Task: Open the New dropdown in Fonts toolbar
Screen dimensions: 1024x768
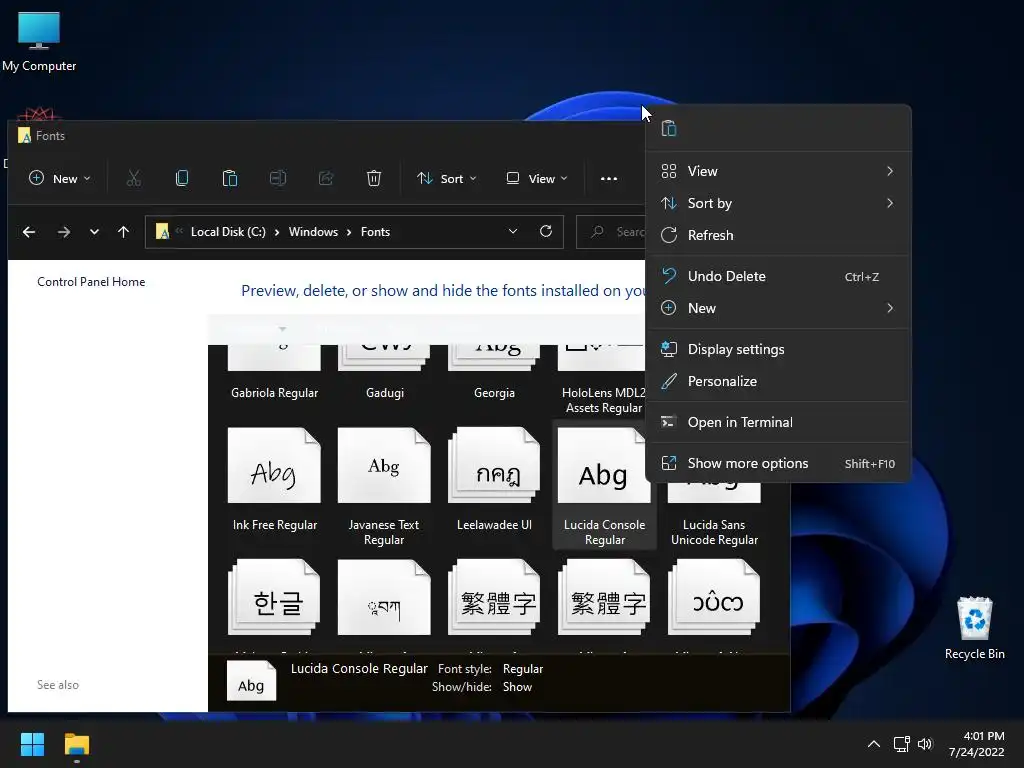Action: [x=59, y=178]
